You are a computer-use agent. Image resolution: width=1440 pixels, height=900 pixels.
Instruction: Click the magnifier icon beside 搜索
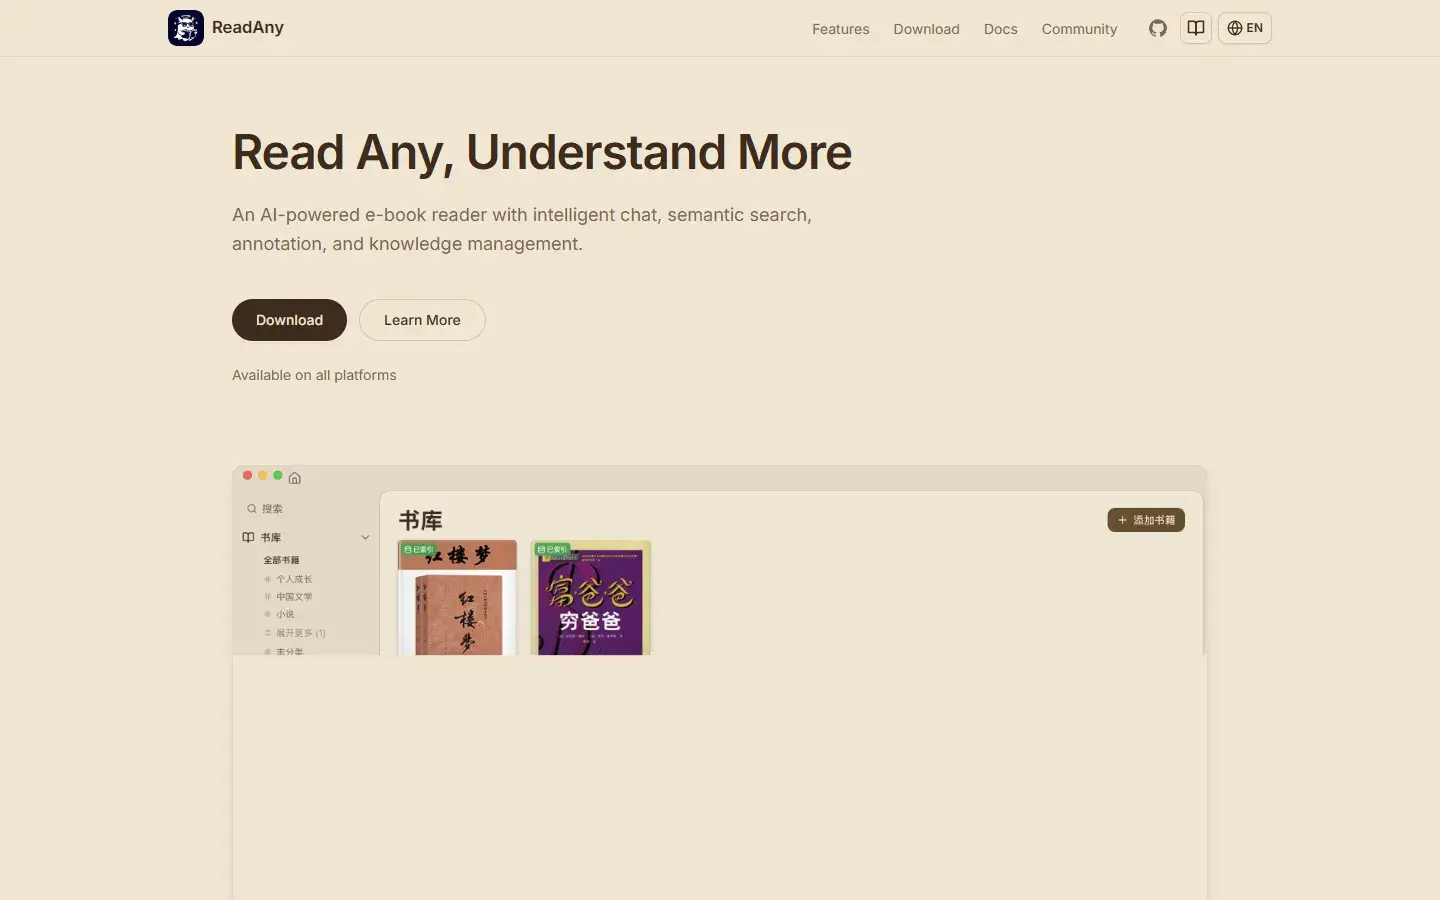click(x=252, y=509)
